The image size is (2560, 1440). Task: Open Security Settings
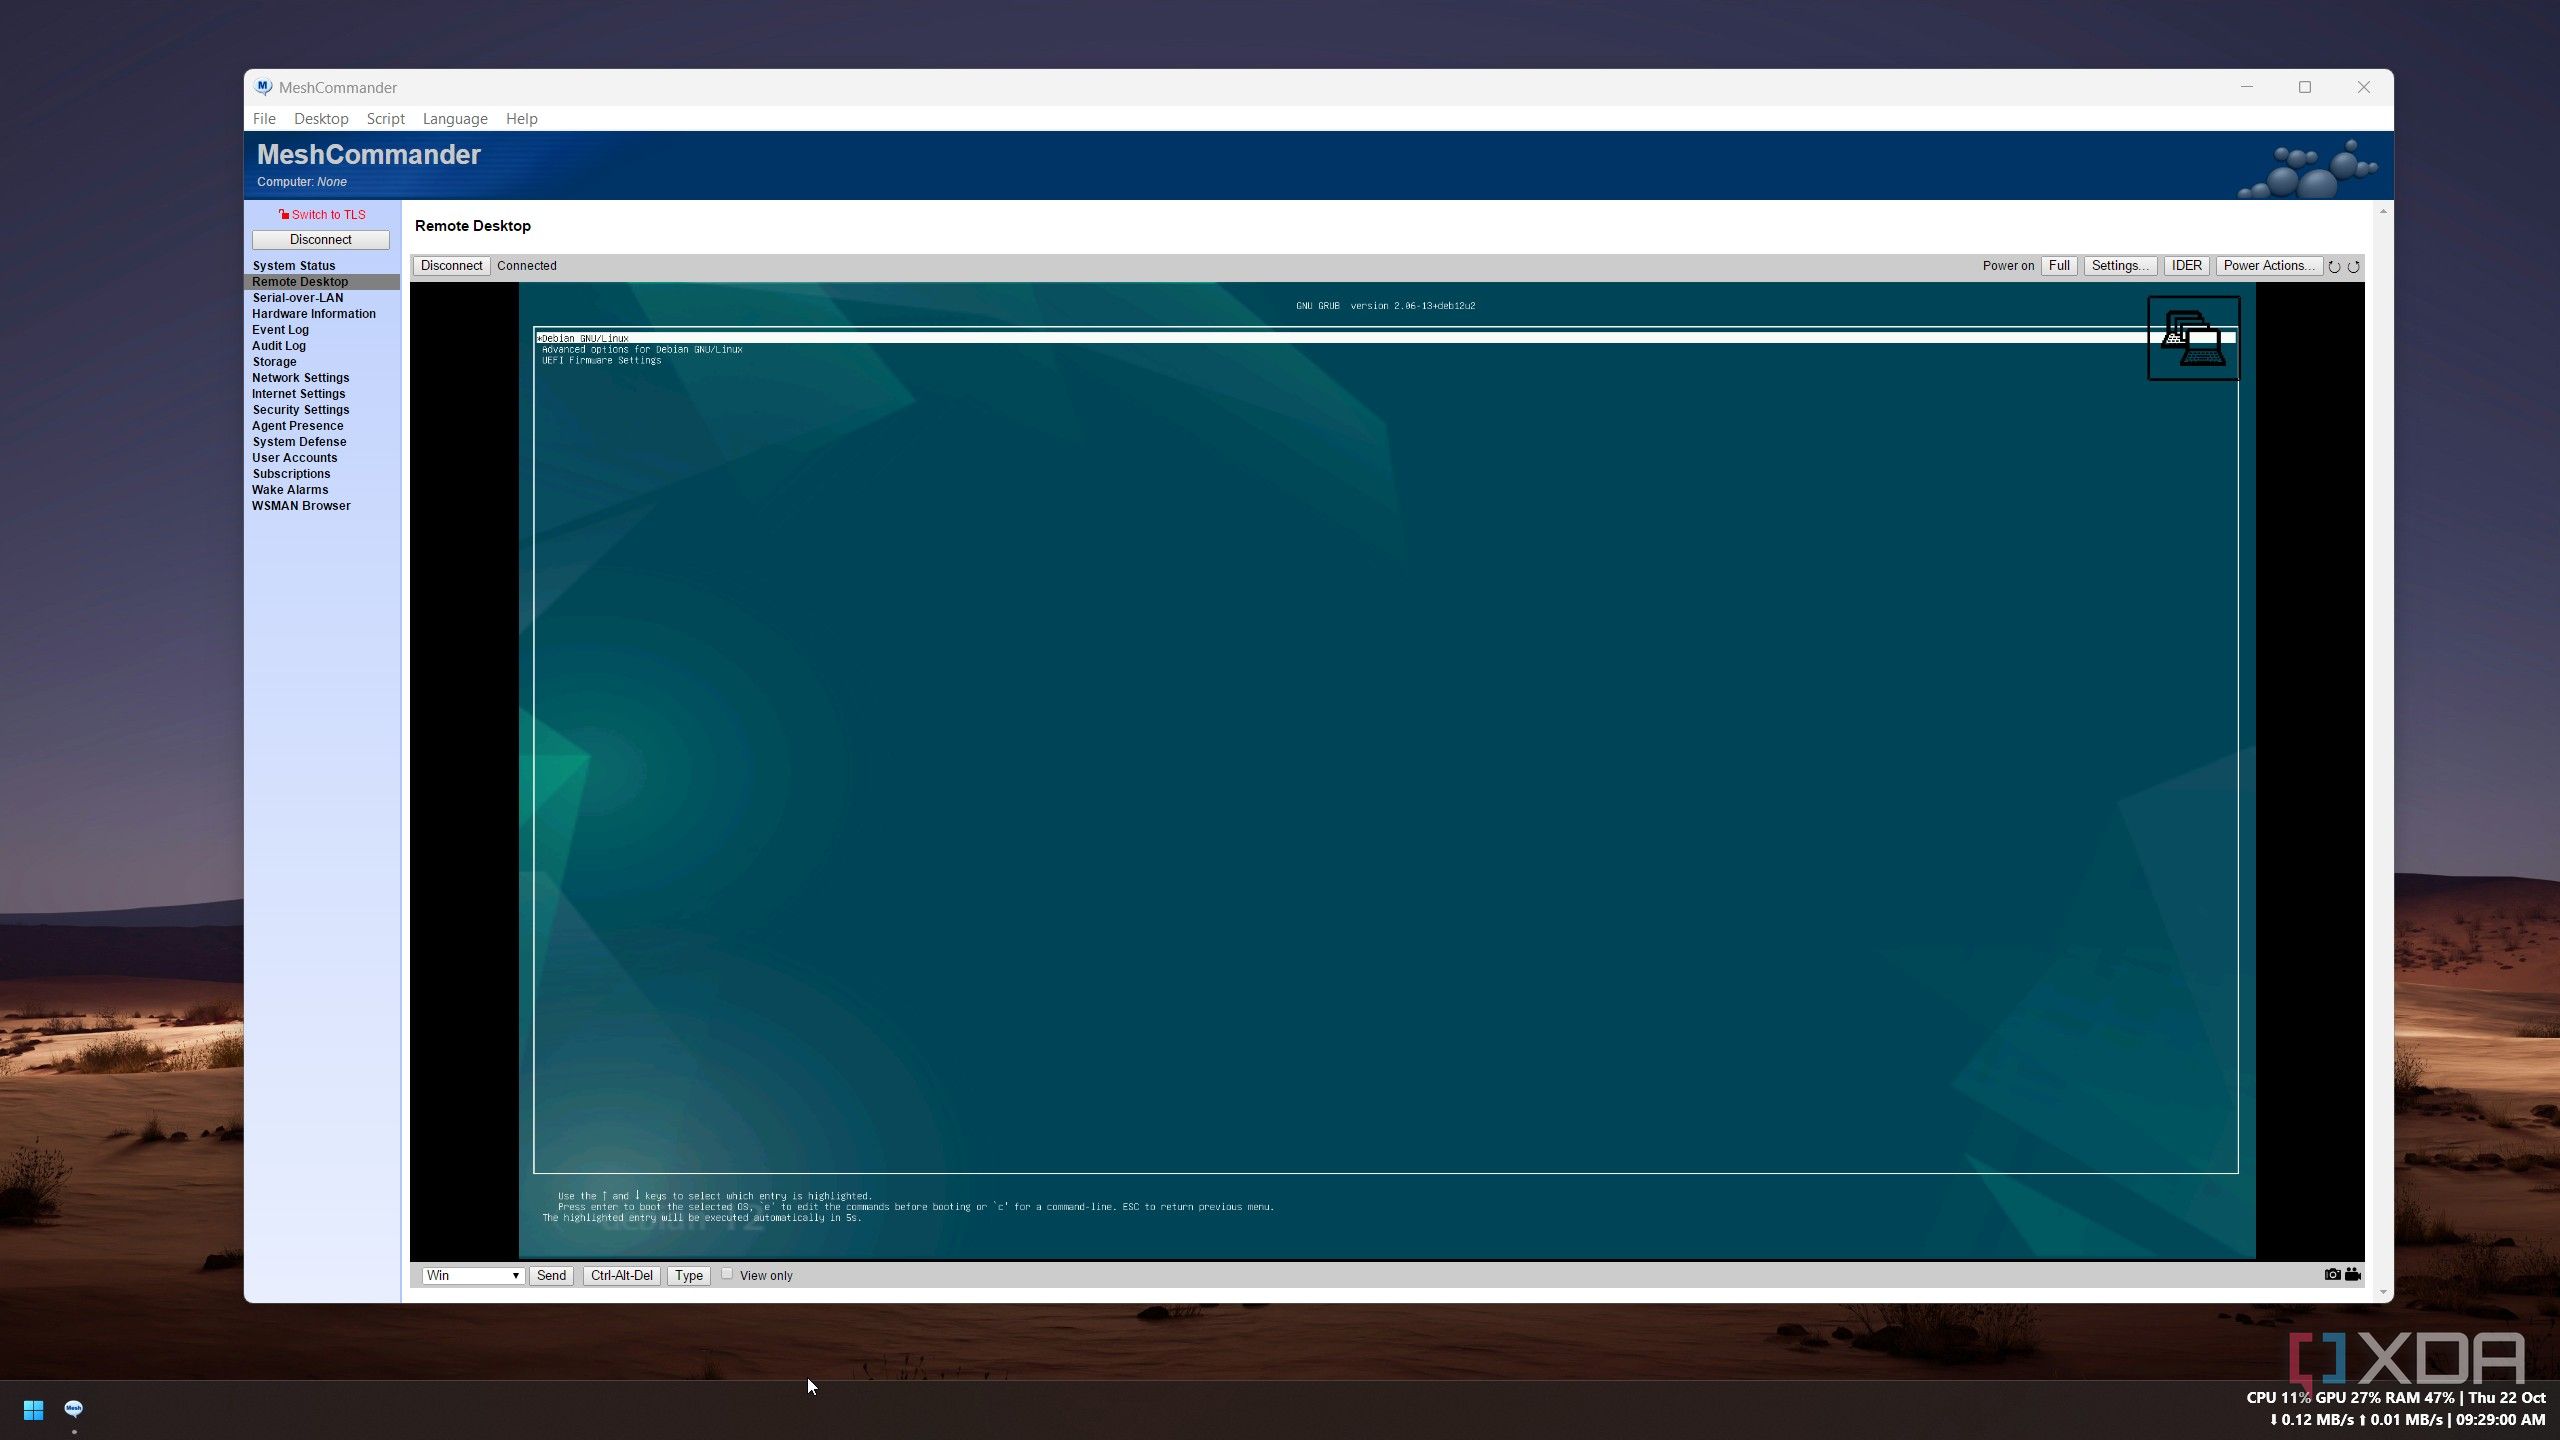(301, 410)
